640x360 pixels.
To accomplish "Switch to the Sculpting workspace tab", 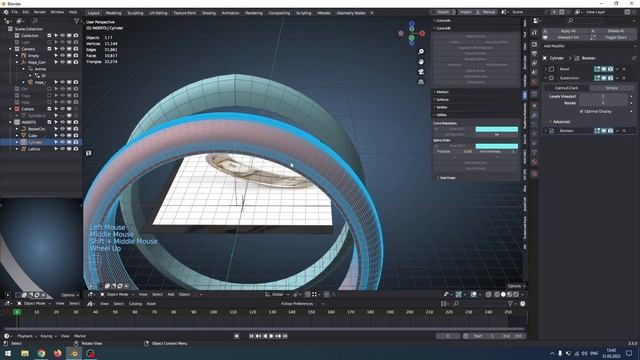I will point(136,13).
